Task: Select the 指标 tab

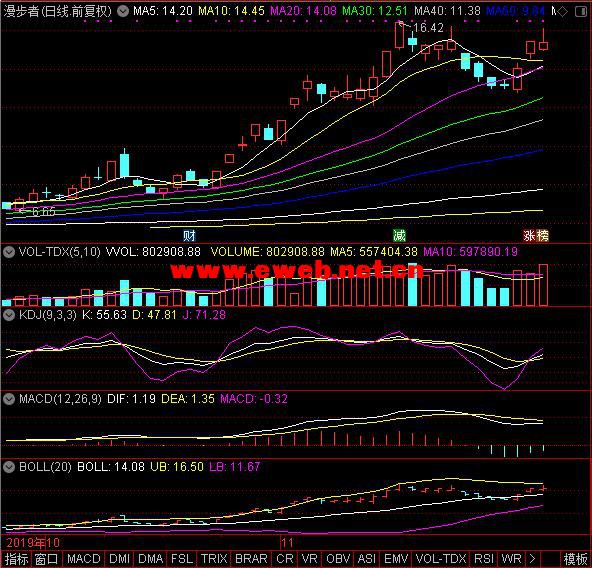Action: [x=16, y=559]
